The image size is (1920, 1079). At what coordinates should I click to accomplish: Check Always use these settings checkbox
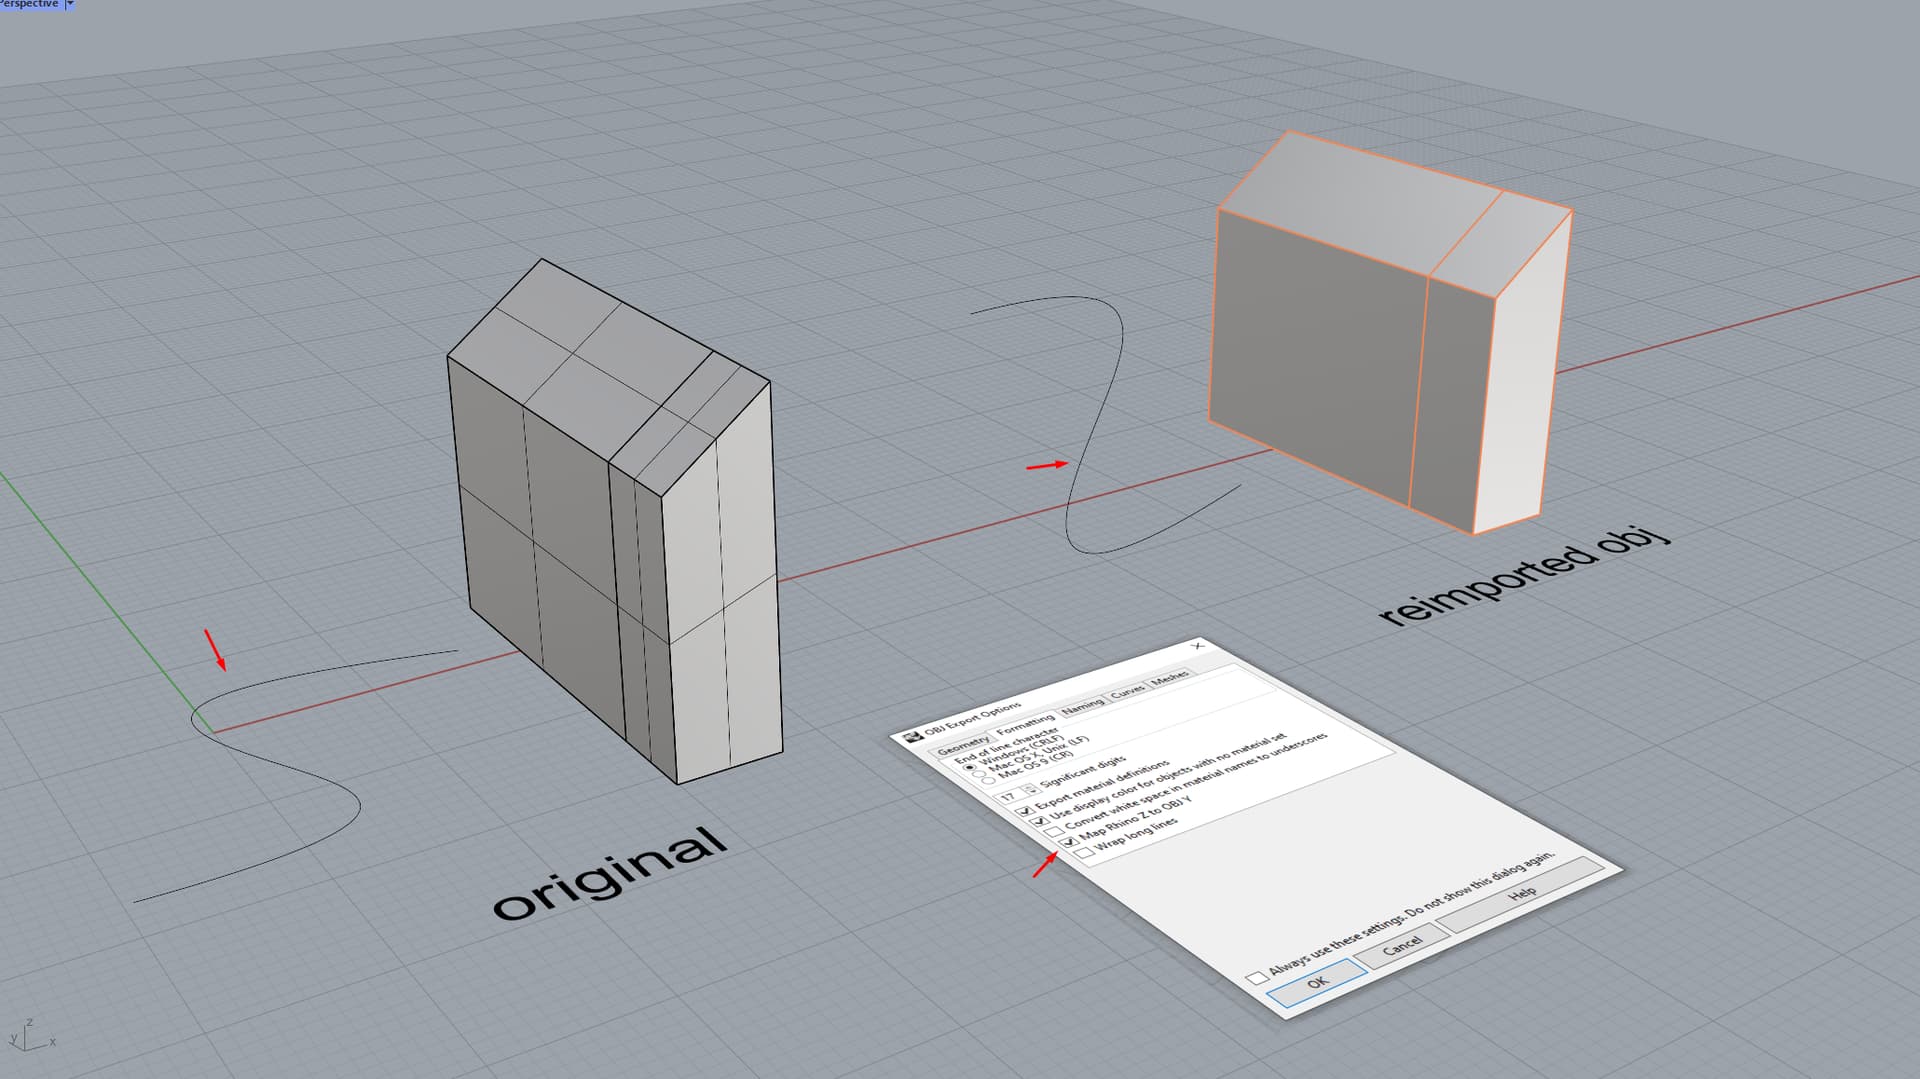click(1256, 977)
